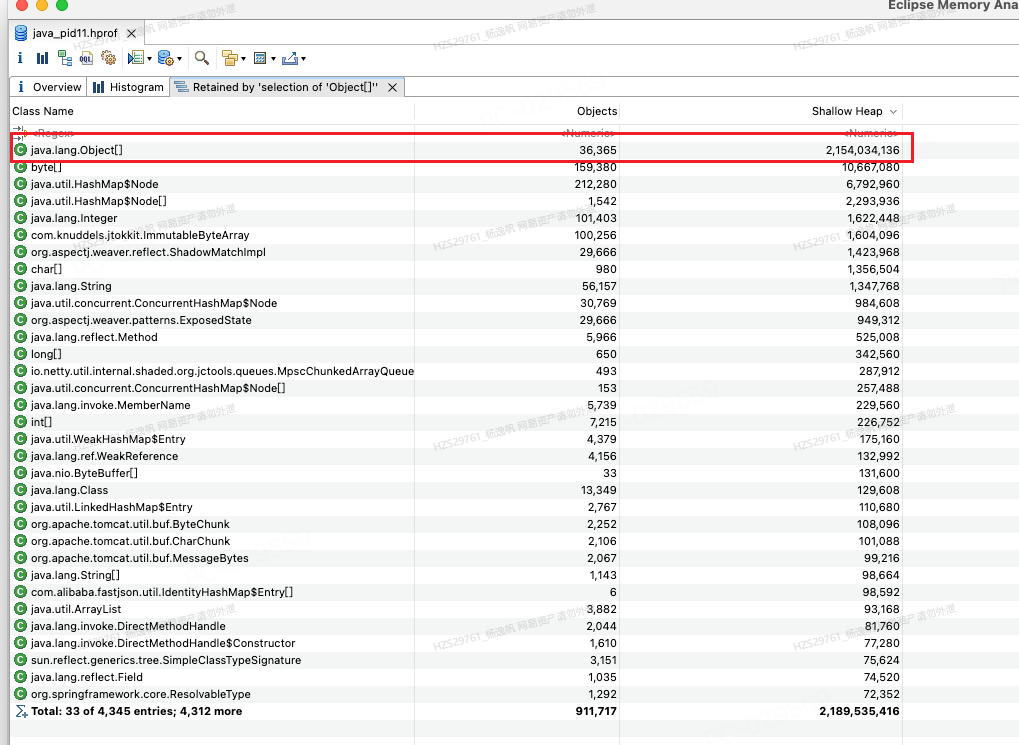
Task: Select the com.alibaba.fastjson IdentityHashMap$Entry[] row
Action: [456, 592]
